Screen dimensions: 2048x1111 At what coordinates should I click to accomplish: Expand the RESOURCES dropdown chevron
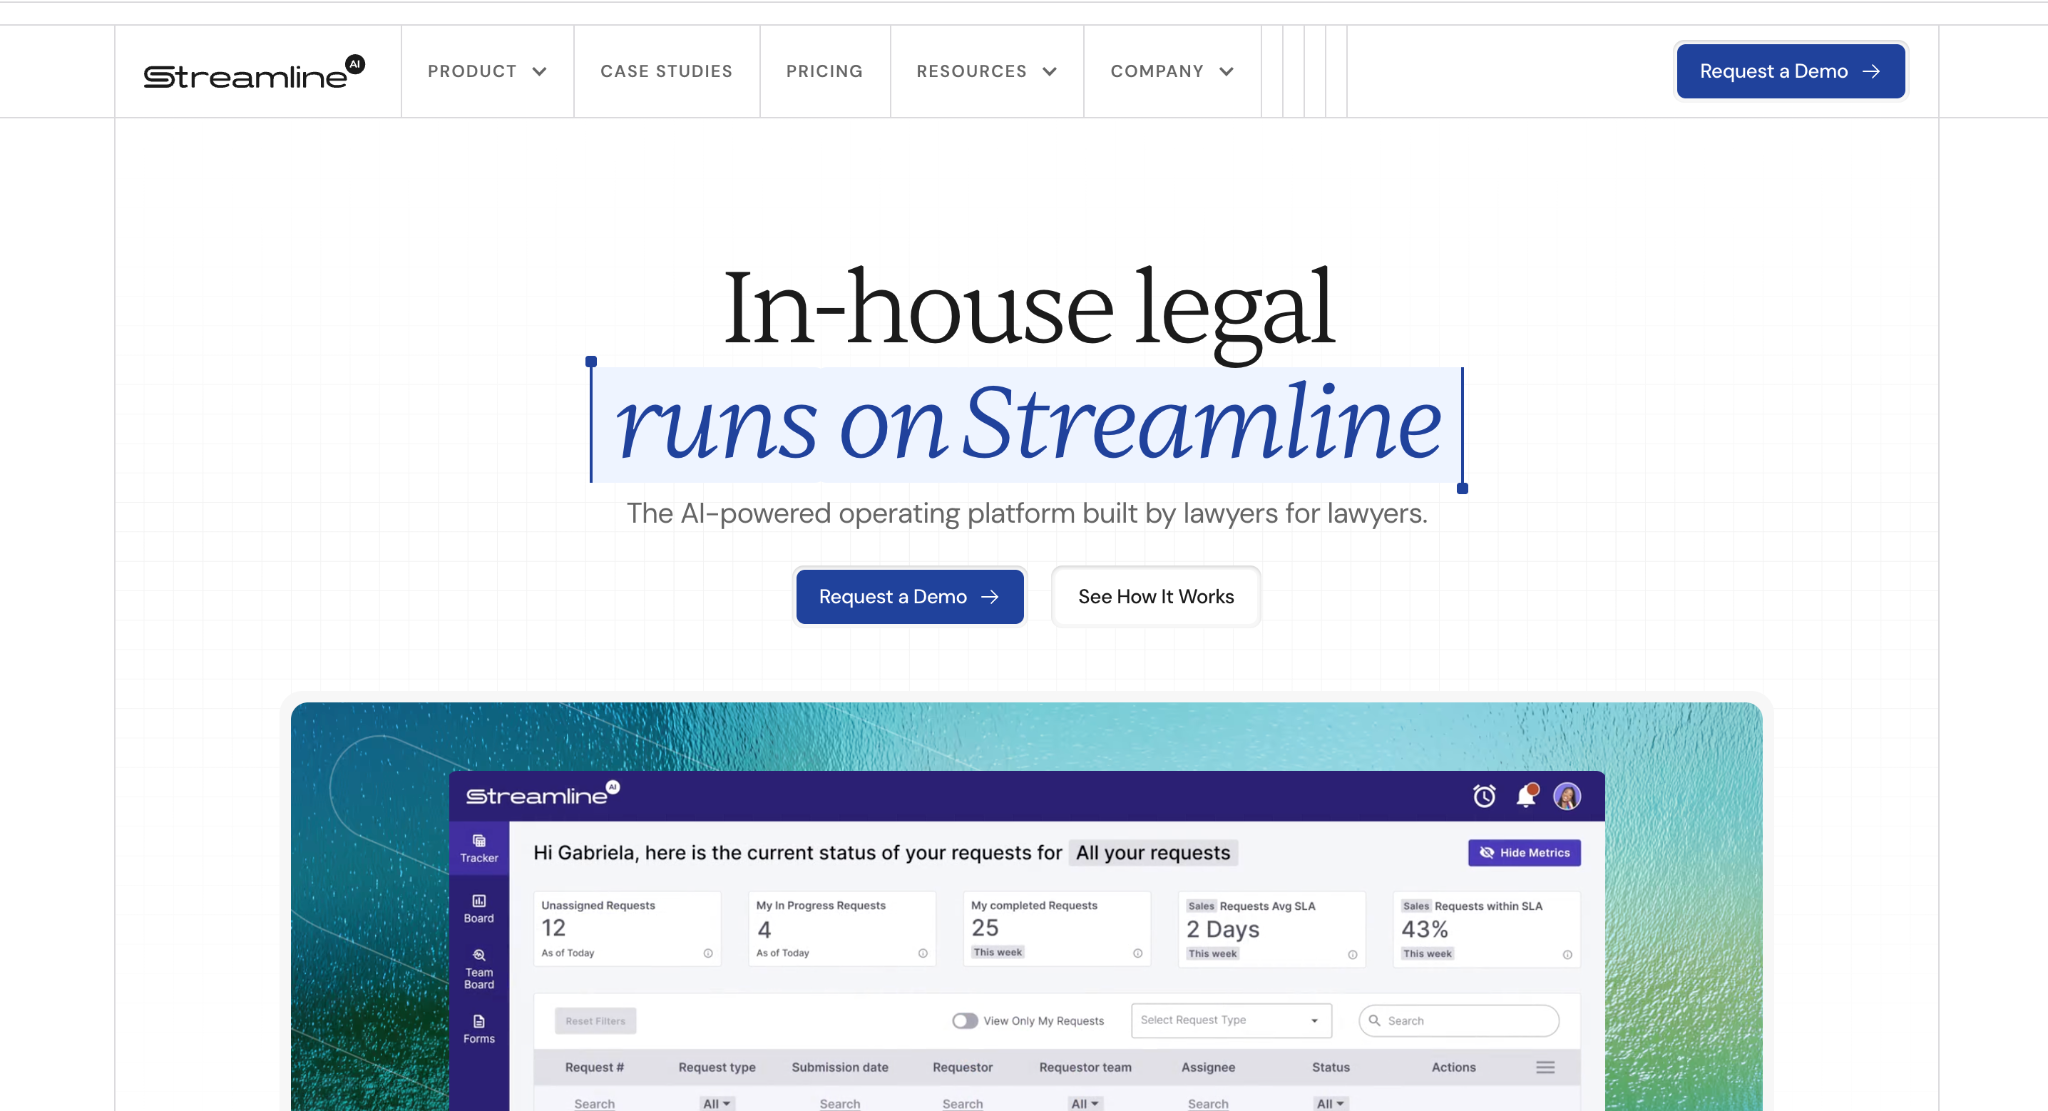1050,72
